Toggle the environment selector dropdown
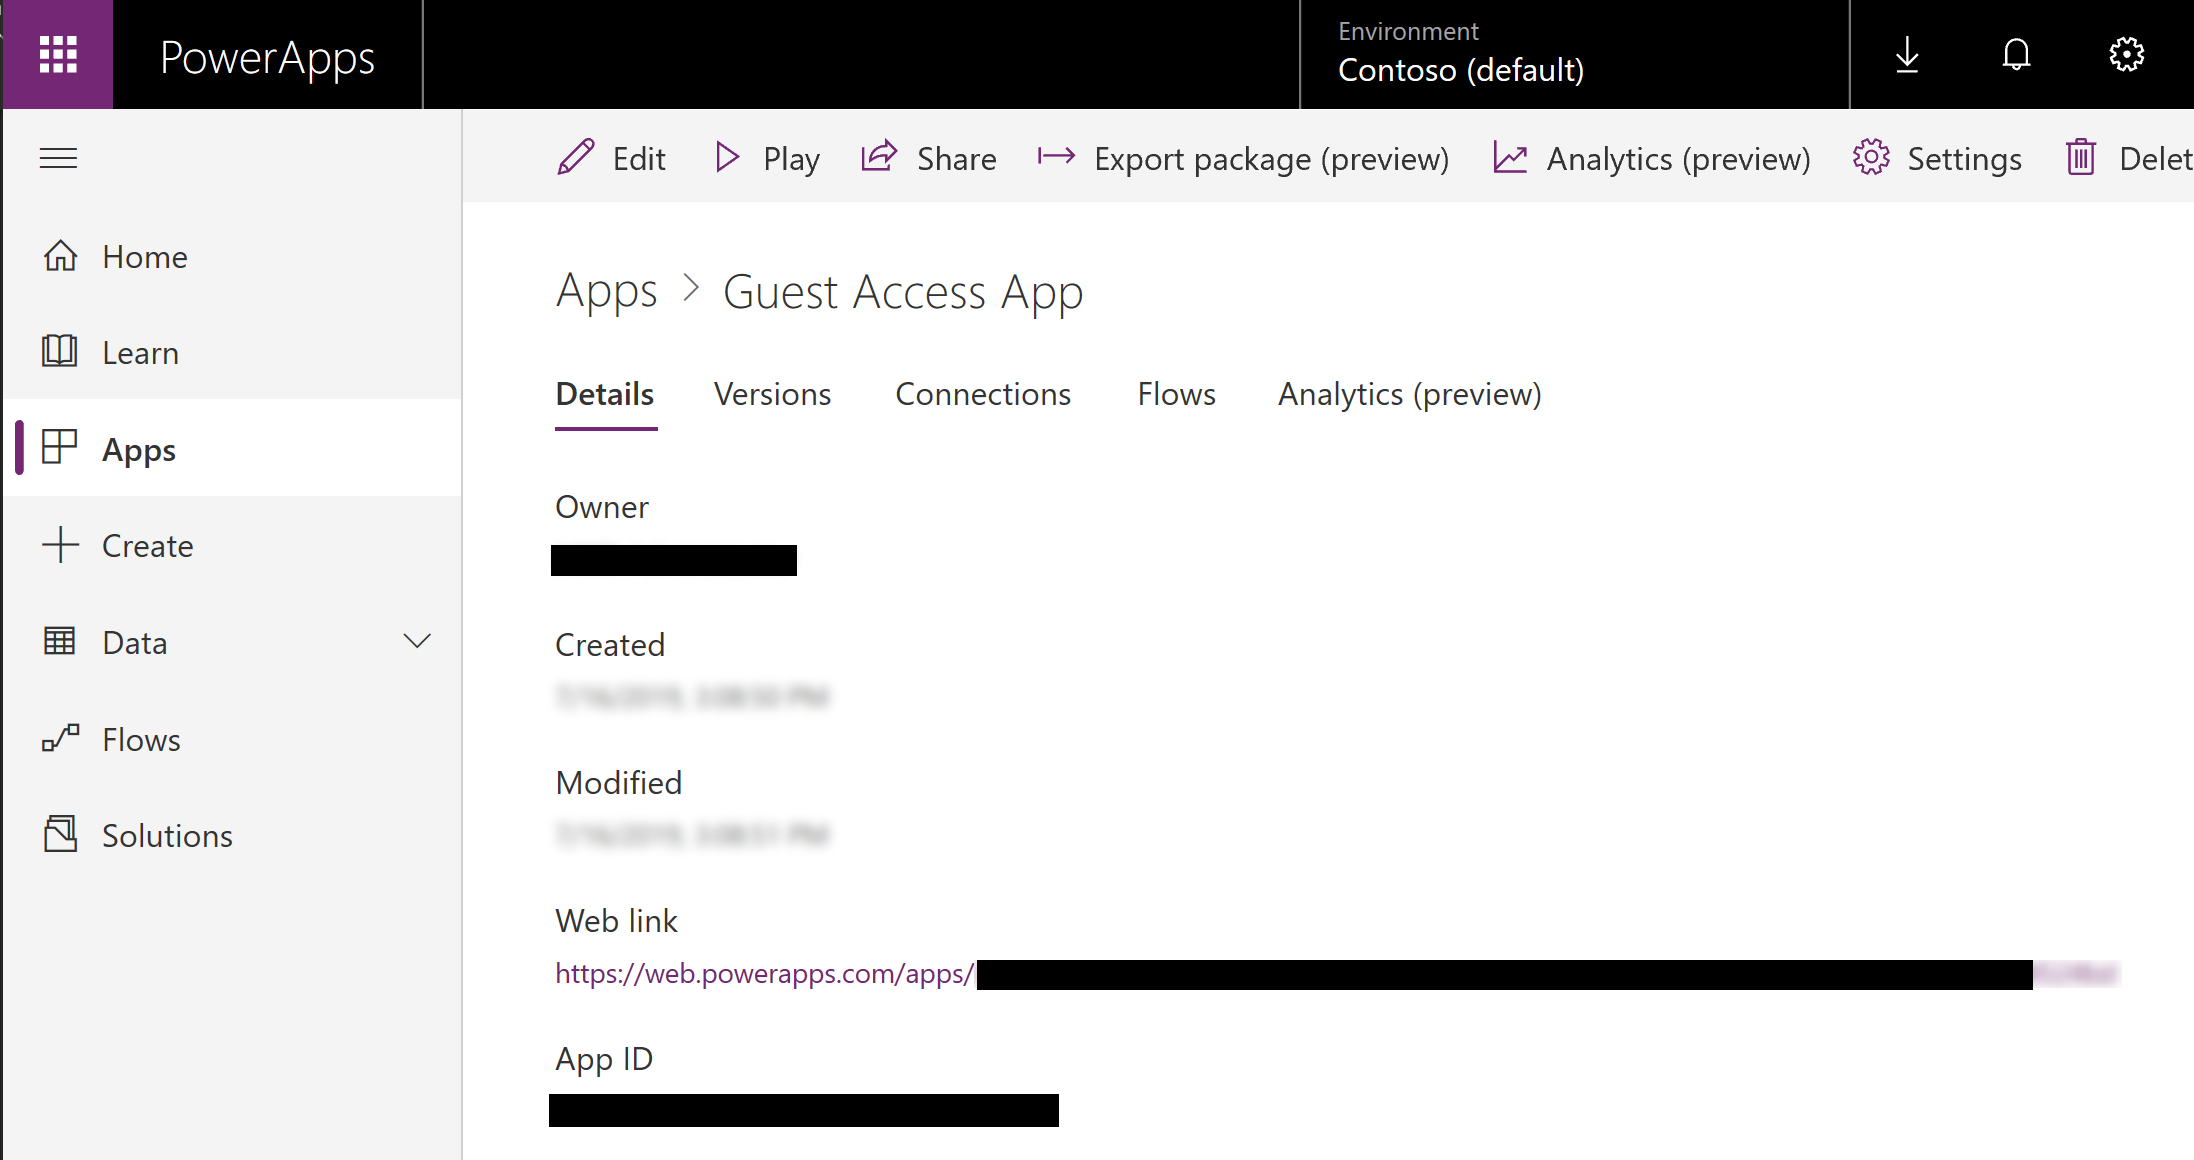Image resolution: width=2194 pixels, height=1160 pixels. [1458, 54]
